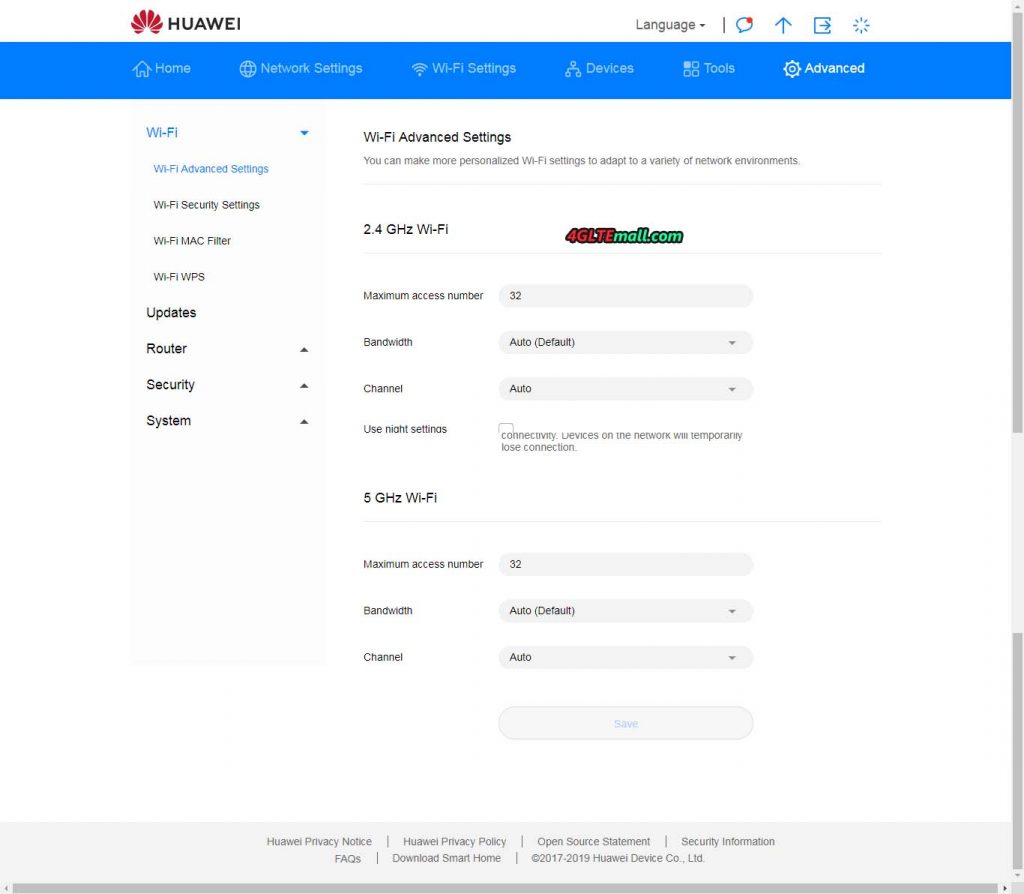This screenshot has height=894, width=1024.
Task: Open the Huawei Privacy Policy link
Action: tap(455, 841)
